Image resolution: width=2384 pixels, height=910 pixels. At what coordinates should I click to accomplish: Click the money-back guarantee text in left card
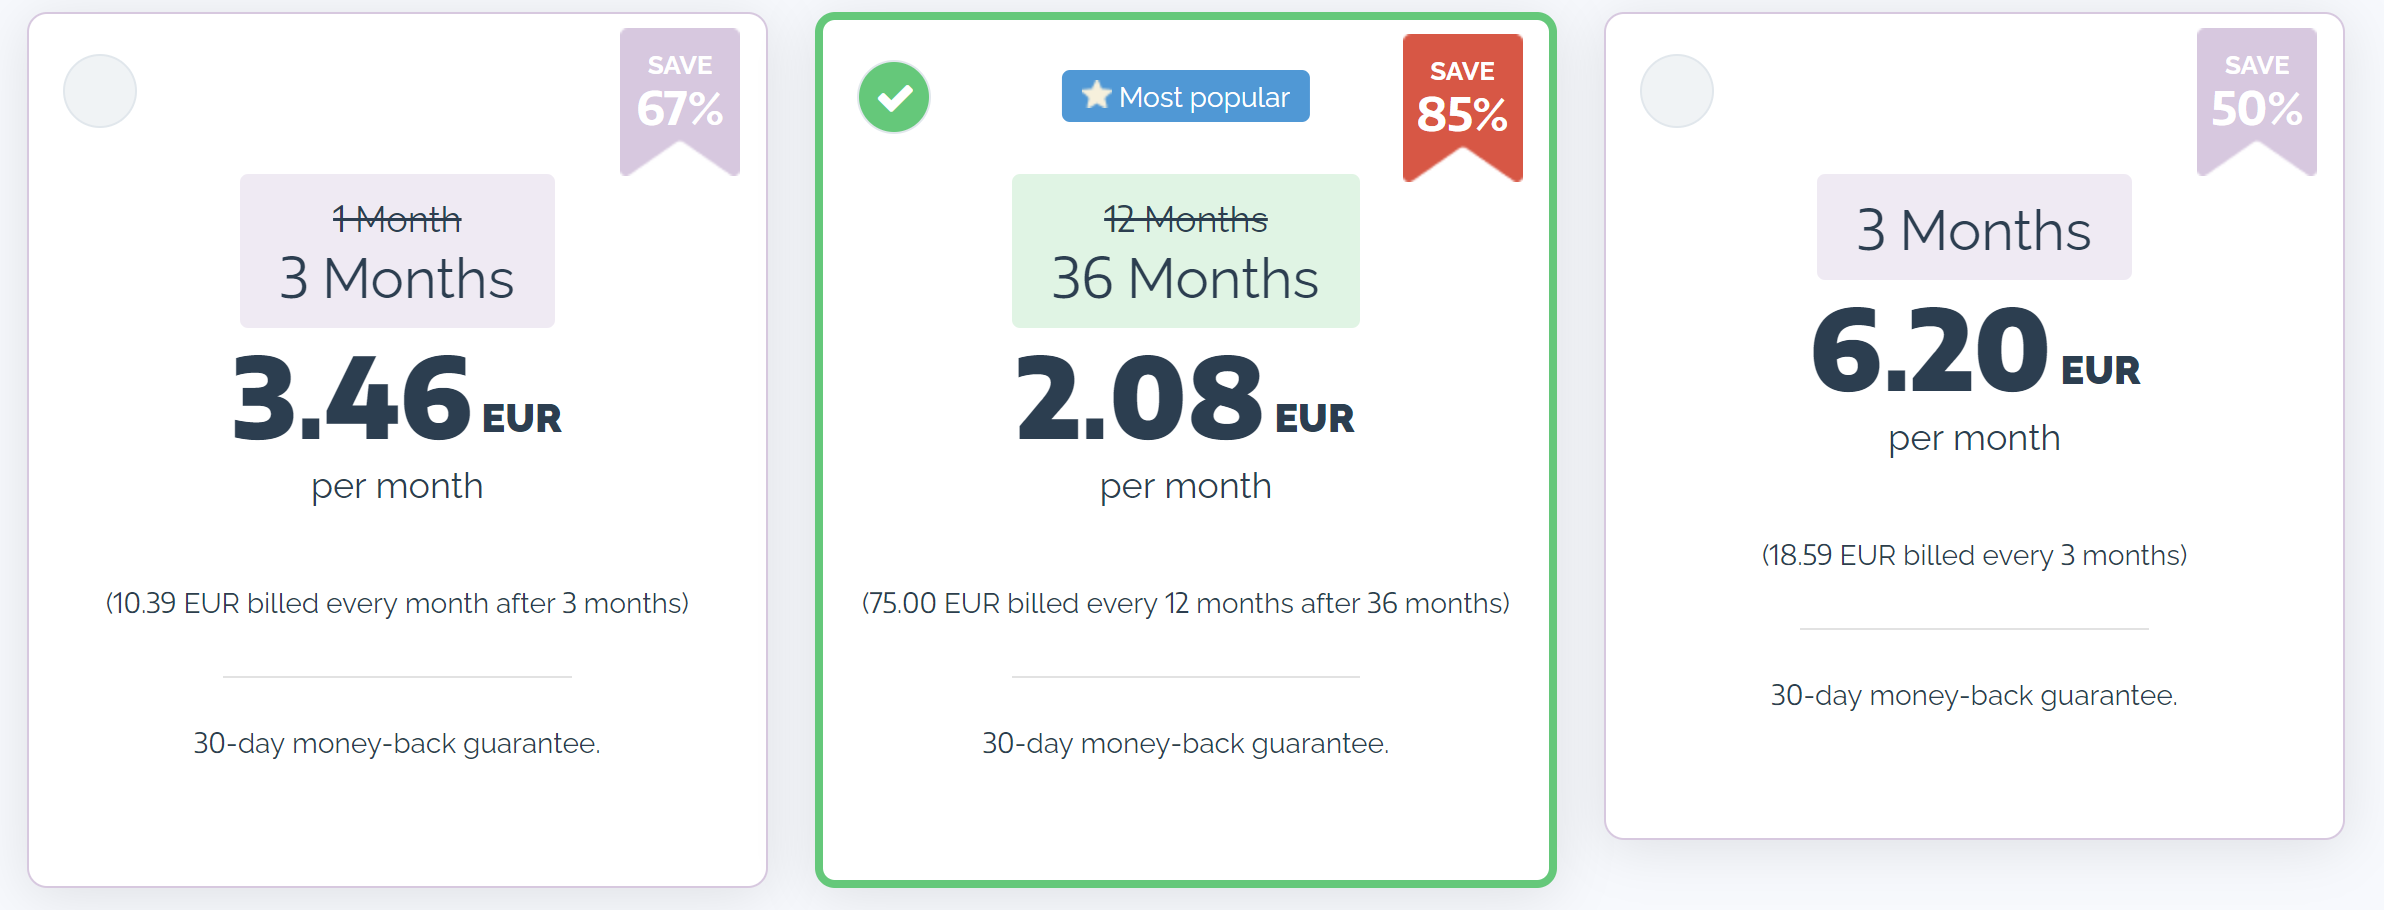[397, 743]
